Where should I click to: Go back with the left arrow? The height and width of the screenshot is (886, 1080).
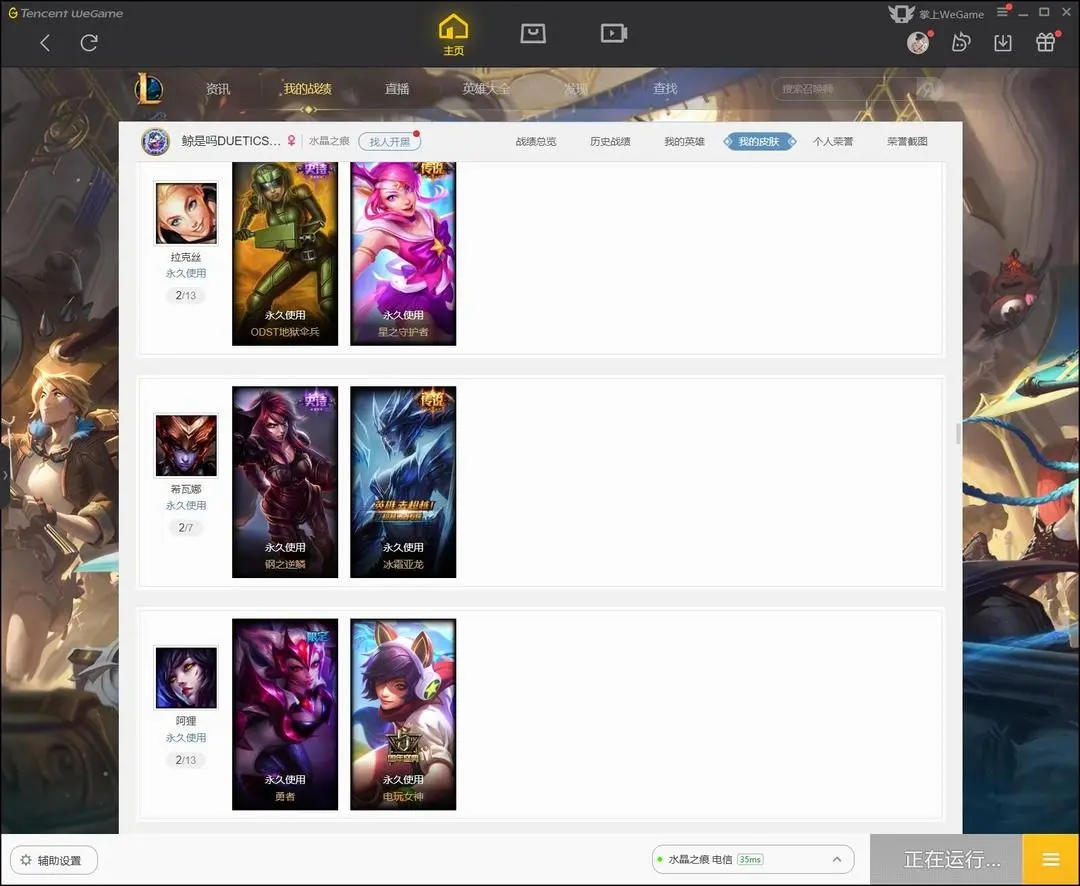[45, 43]
